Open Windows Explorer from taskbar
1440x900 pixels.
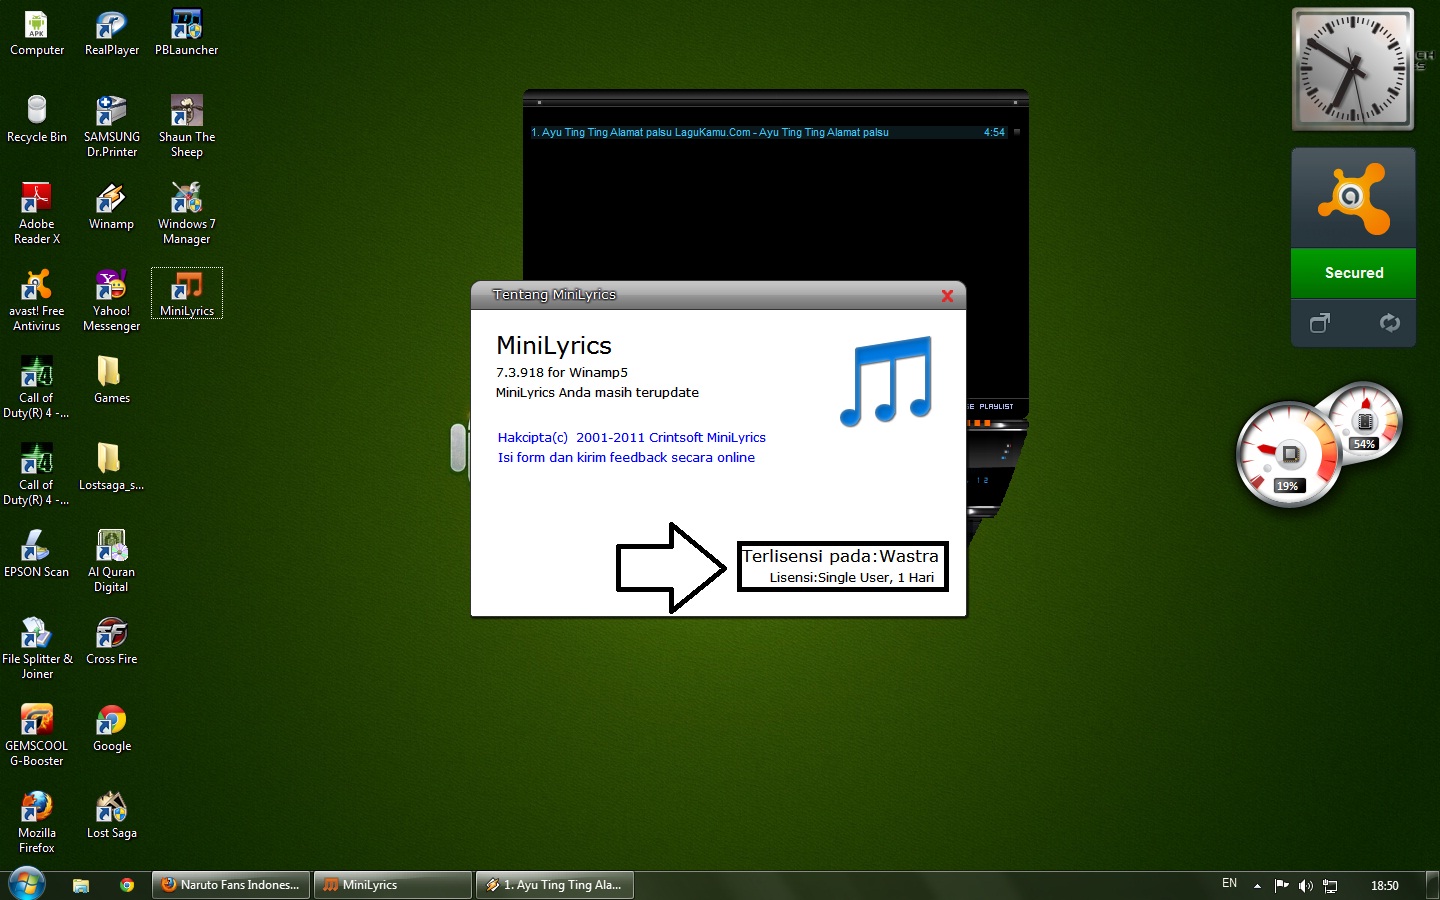tap(81, 885)
